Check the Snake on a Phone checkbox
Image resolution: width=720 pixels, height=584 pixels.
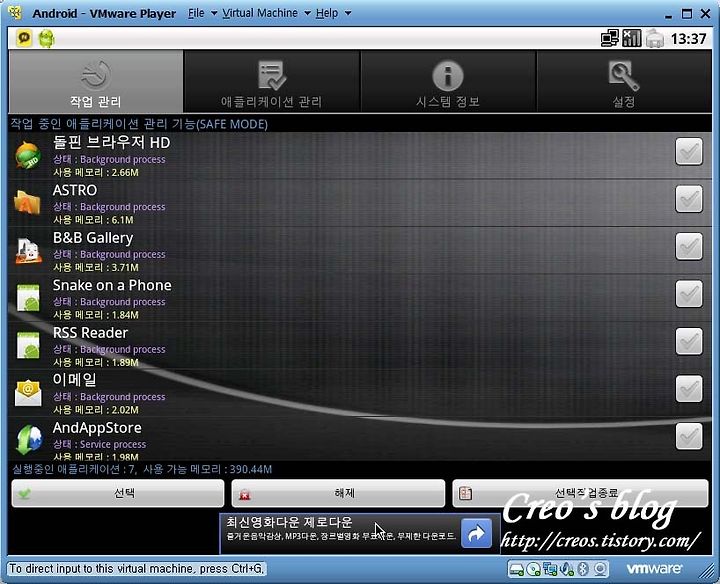point(689,294)
